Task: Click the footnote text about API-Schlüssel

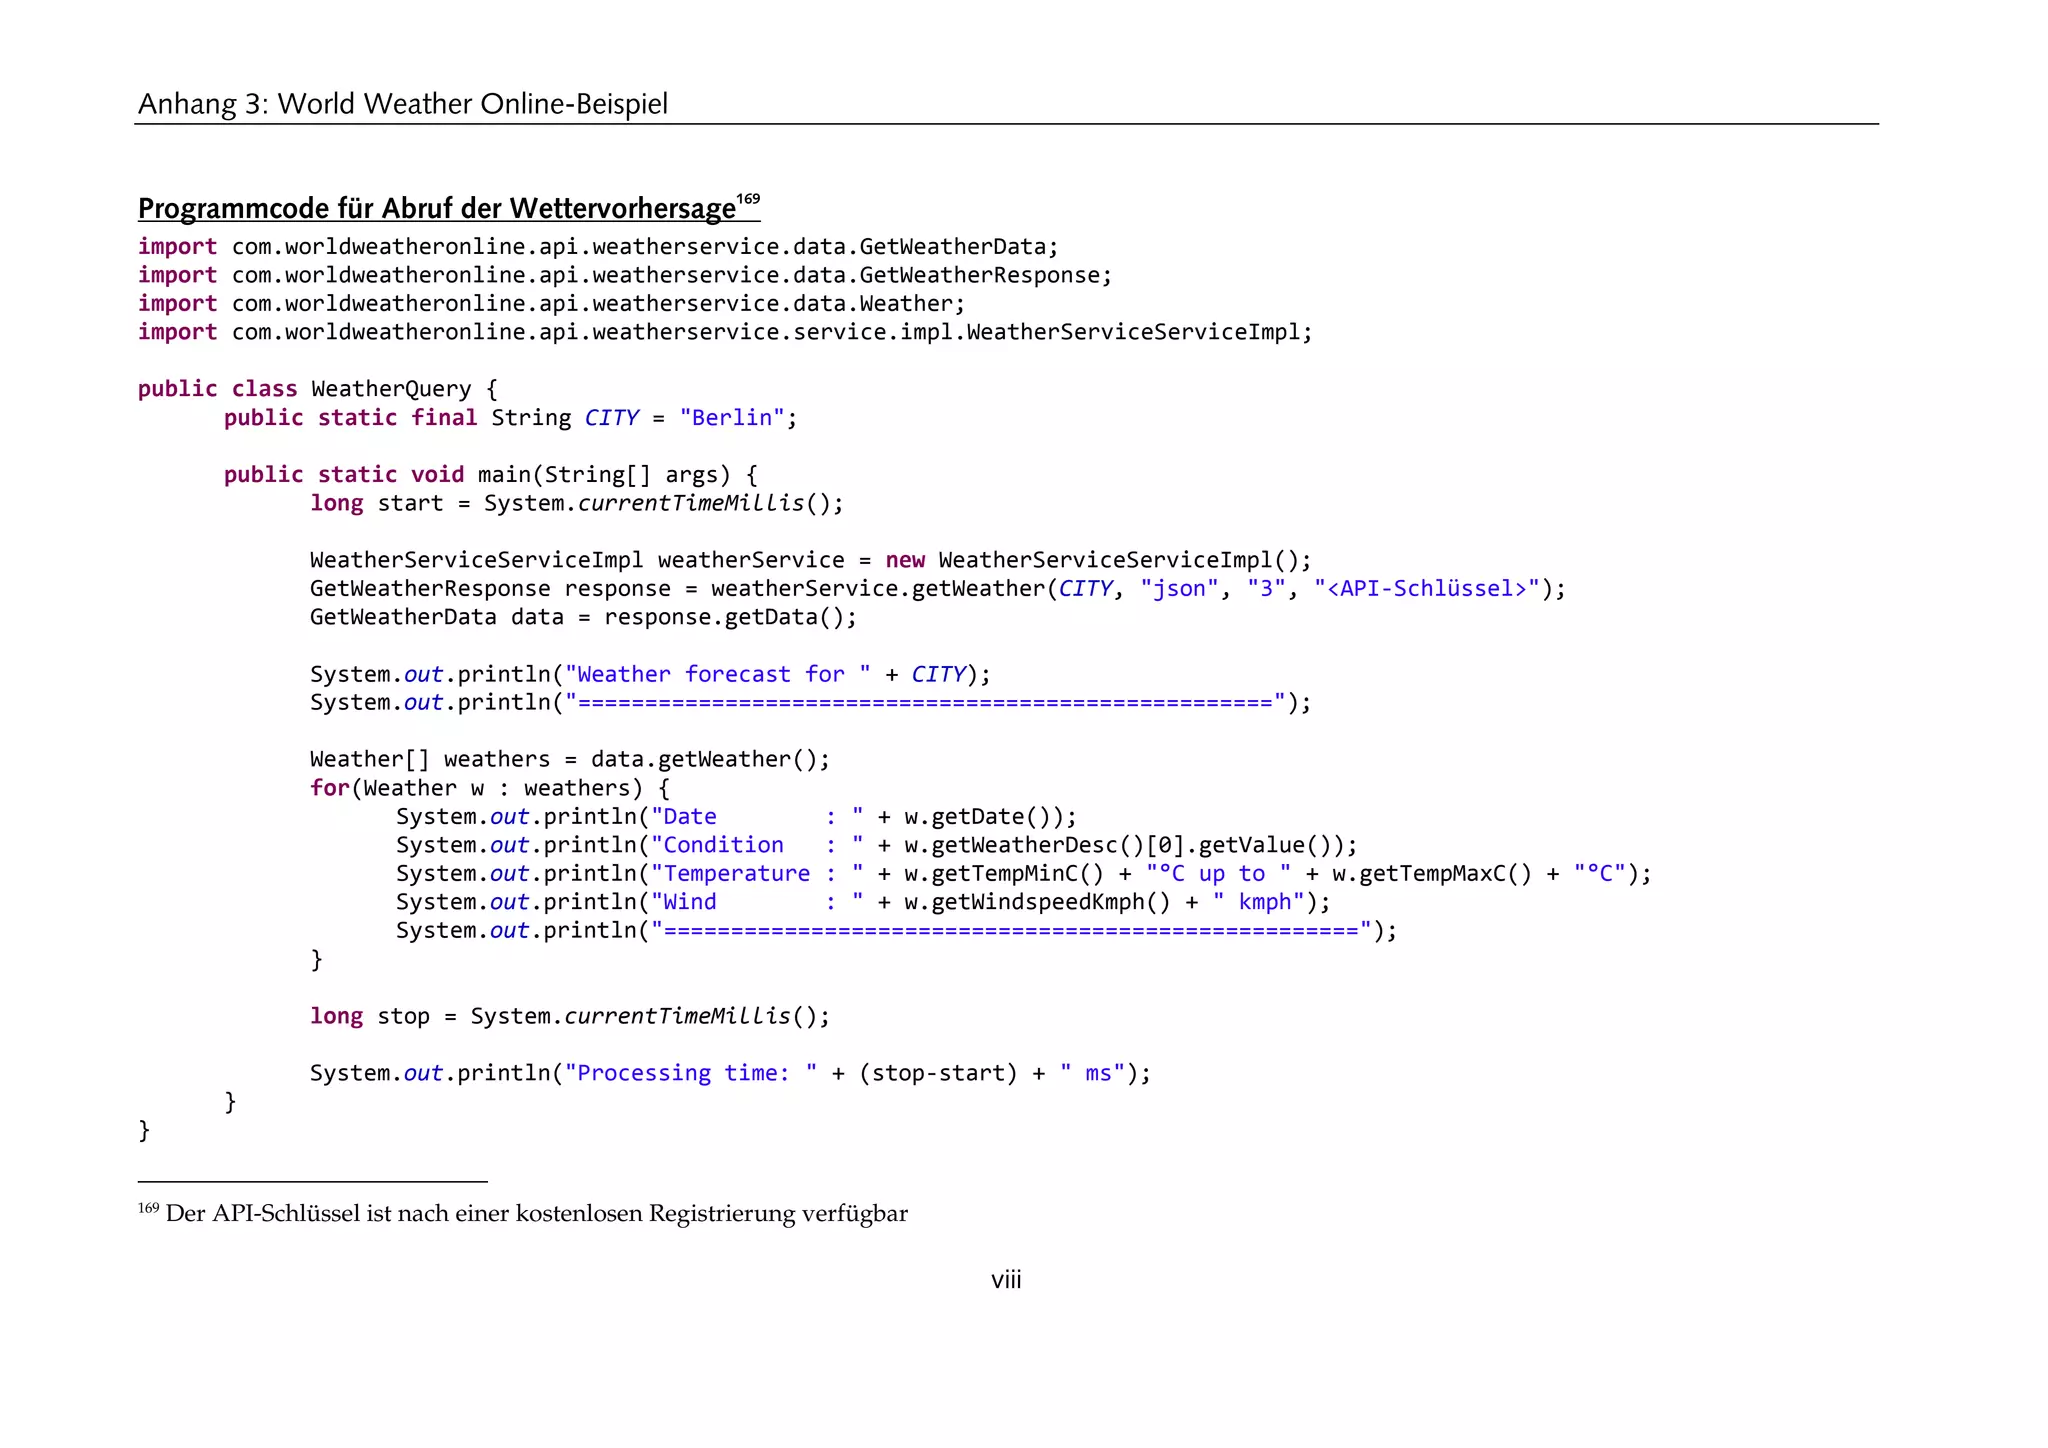Action: click(x=536, y=1214)
